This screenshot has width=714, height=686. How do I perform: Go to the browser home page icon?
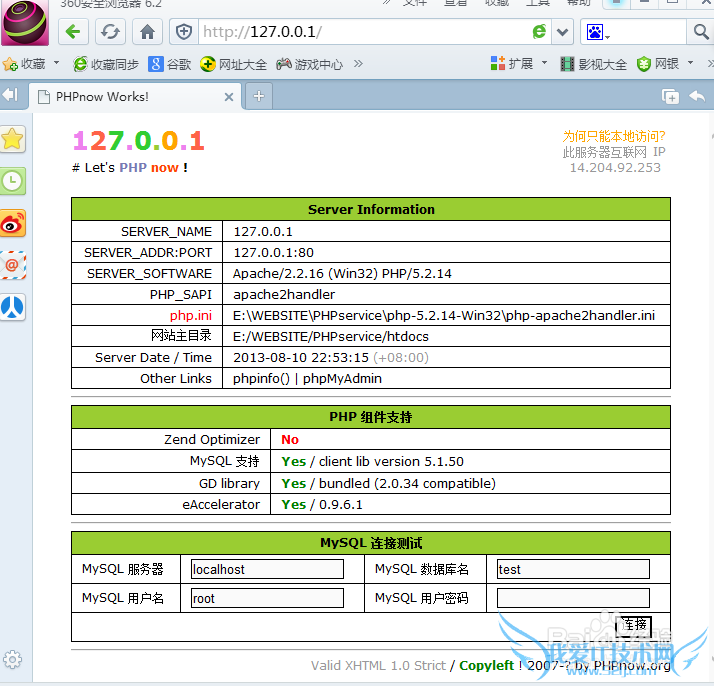pos(147,32)
